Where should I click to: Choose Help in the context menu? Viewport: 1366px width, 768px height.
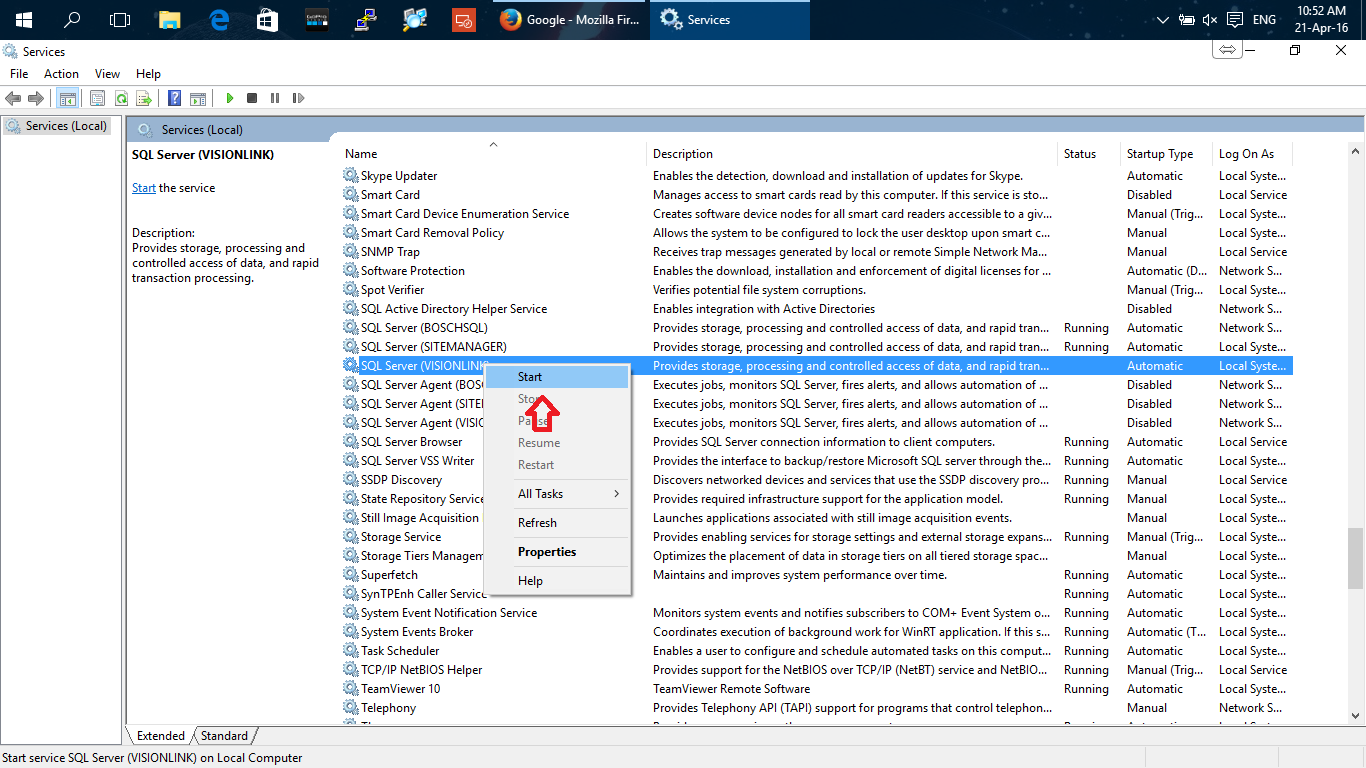pos(557,581)
